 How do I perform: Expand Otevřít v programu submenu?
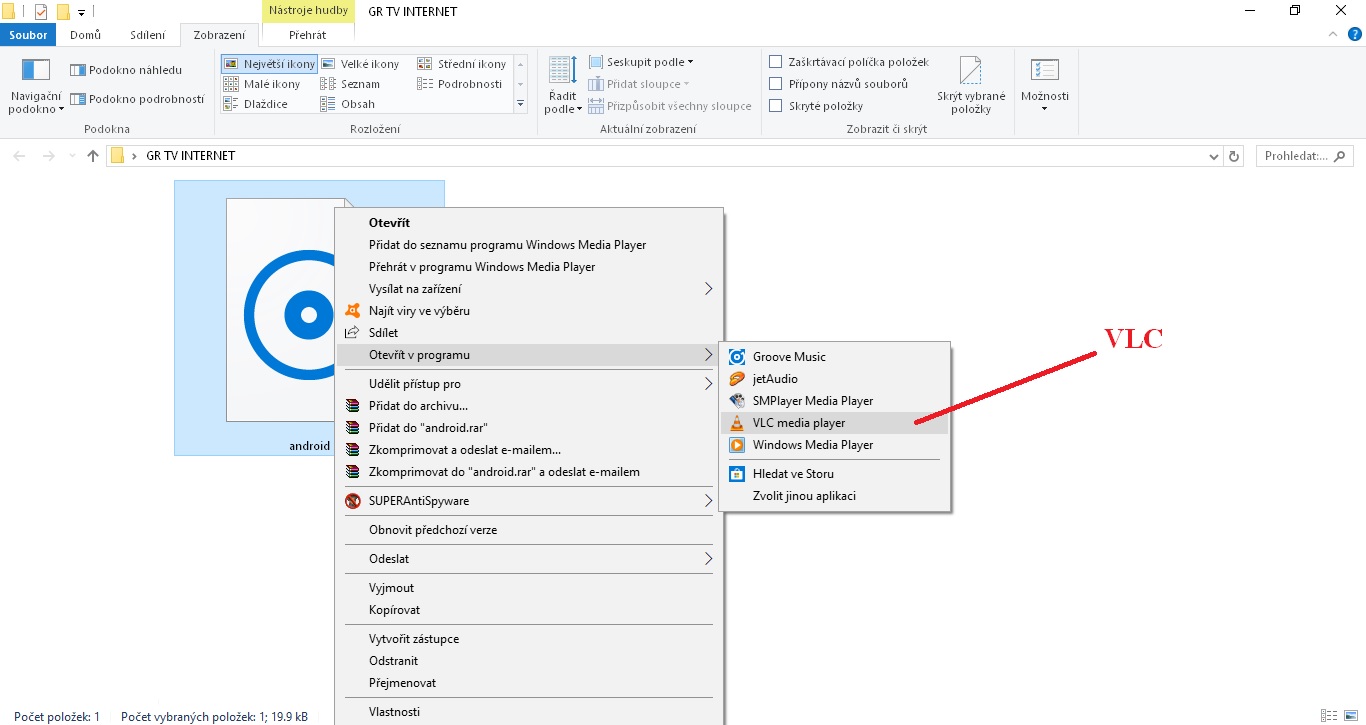(x=528, y=355)
